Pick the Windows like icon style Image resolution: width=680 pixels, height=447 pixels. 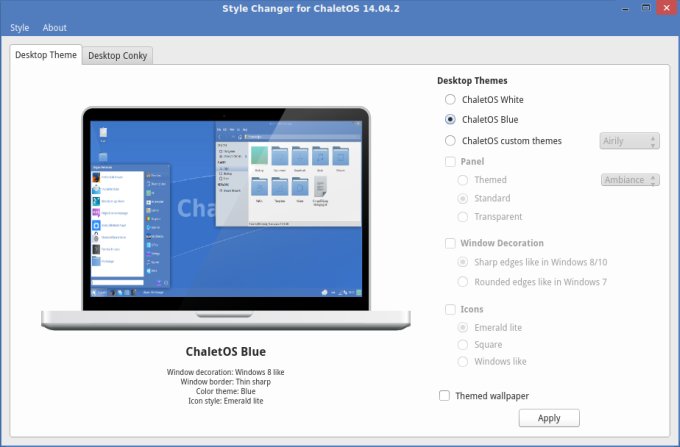pos(463,362)
